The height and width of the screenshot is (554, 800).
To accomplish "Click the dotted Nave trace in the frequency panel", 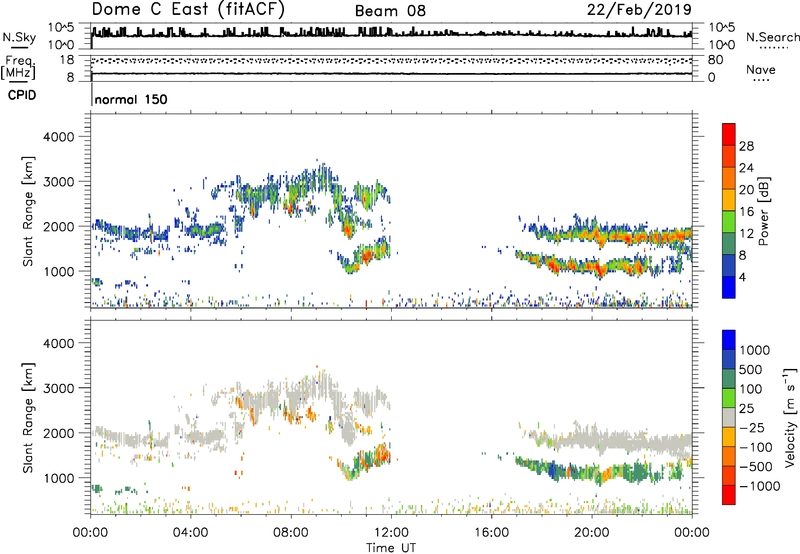I will (391, 61).
